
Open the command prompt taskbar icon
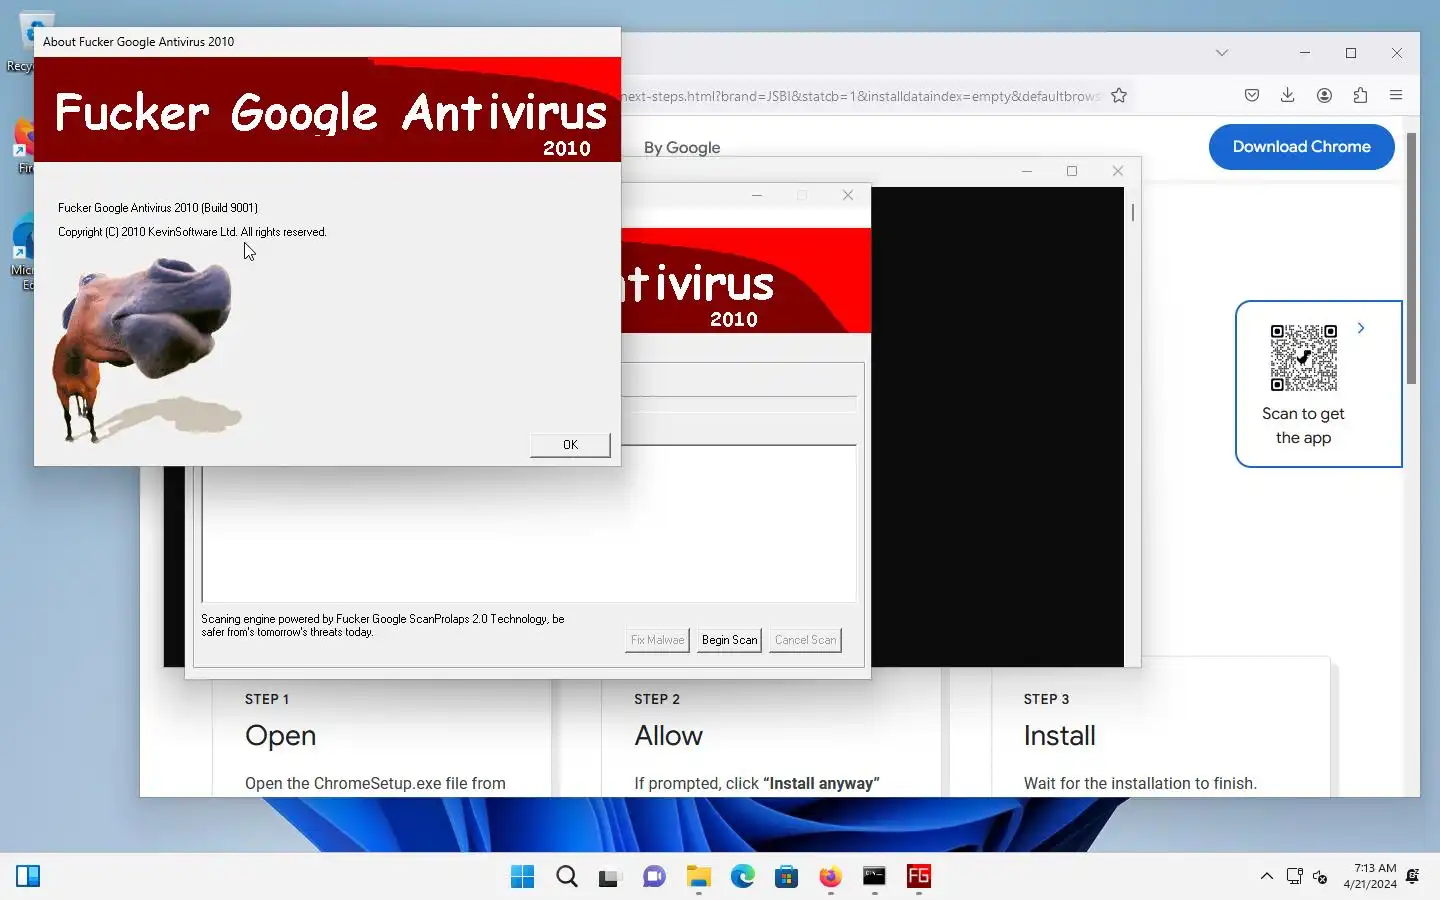point(874,877)
